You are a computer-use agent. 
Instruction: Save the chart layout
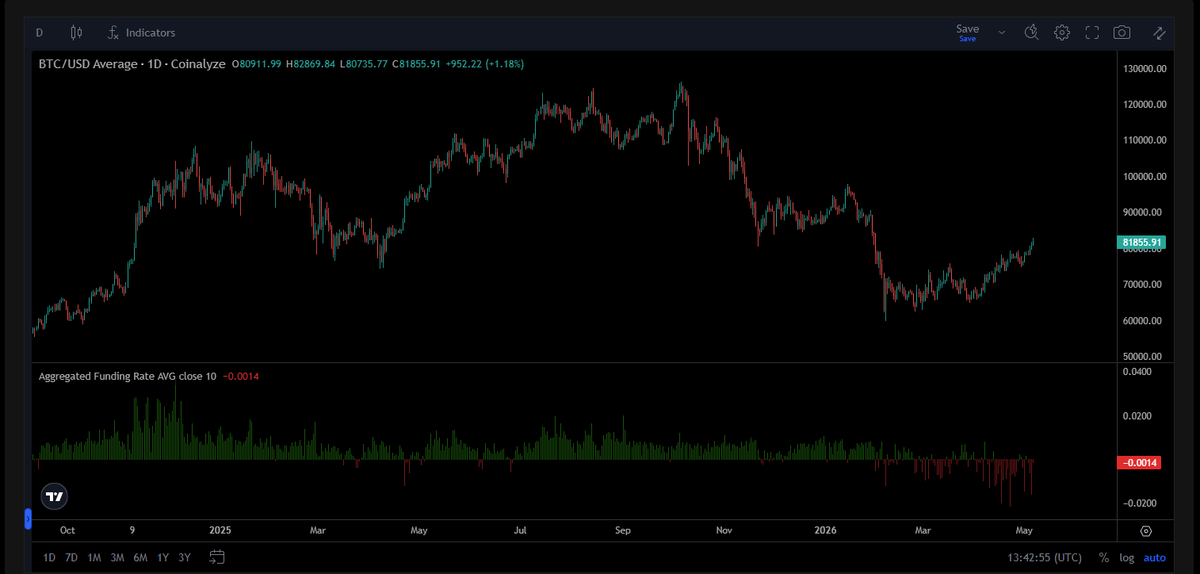[x=967, y=32]
